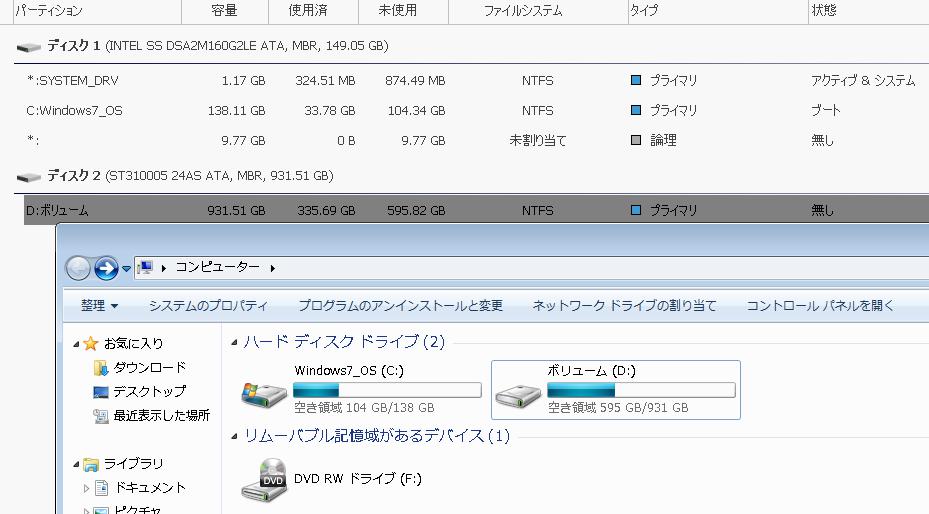Select the 9.77 GB unallocated partition
This screenshot has width=929, height=514.
point(476,141)
